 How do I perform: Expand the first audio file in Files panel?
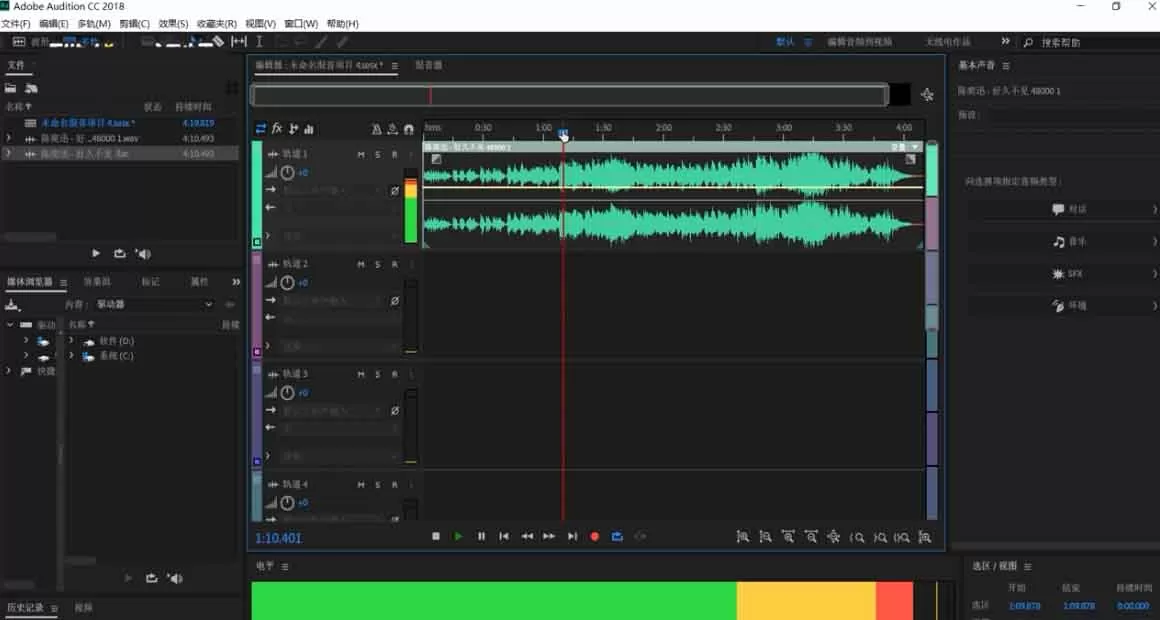click(x=8, y=138)
